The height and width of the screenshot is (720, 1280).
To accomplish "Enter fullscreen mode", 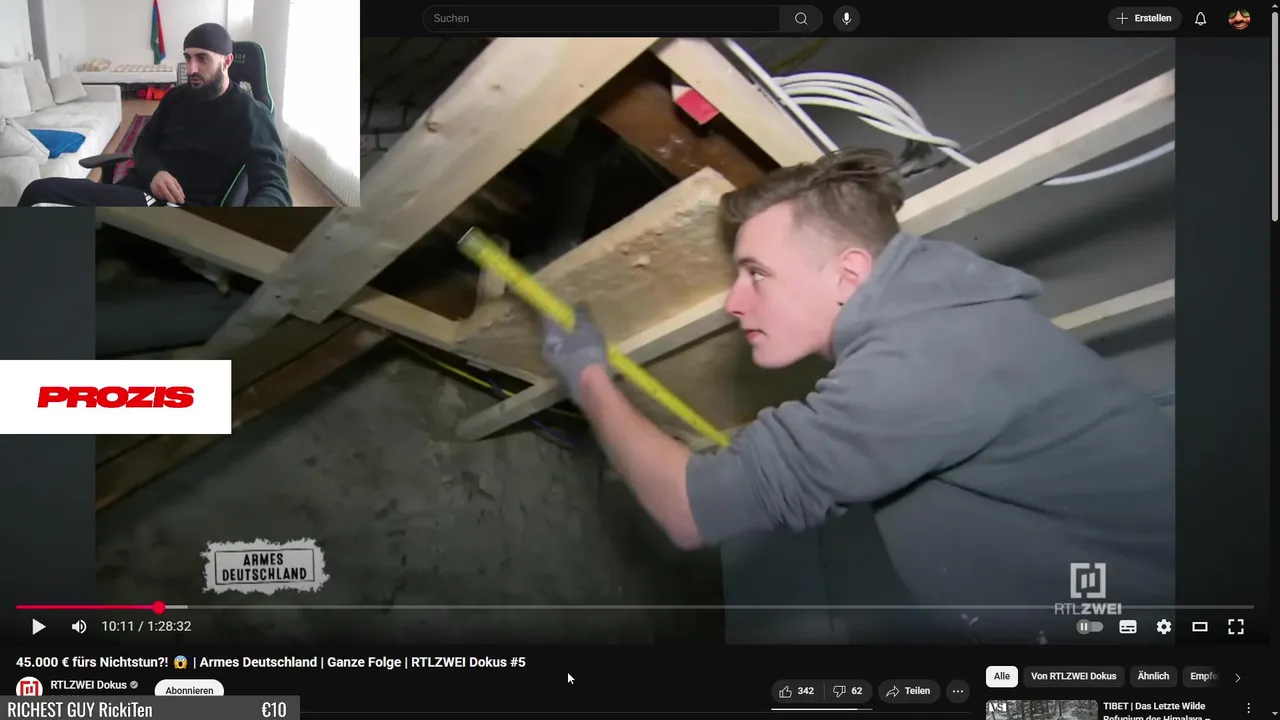I will 1236,627.
